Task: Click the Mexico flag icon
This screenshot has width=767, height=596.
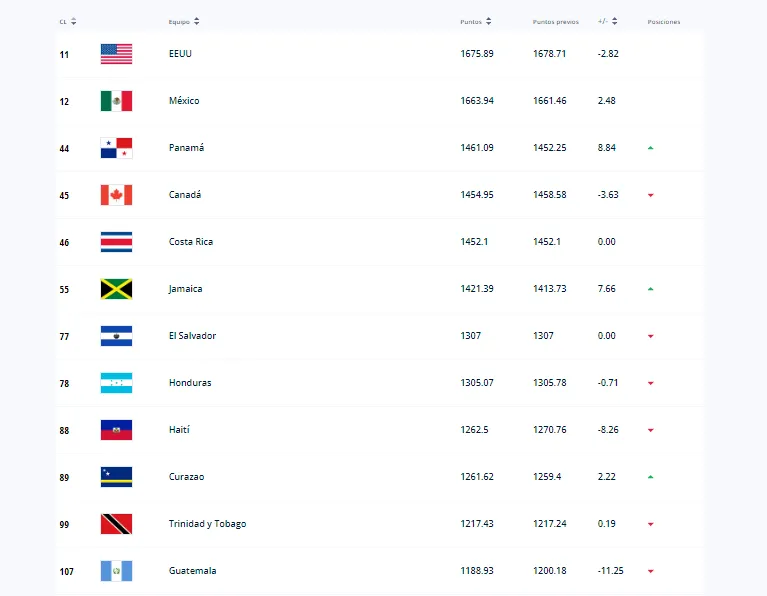Action: coord(116,101)
